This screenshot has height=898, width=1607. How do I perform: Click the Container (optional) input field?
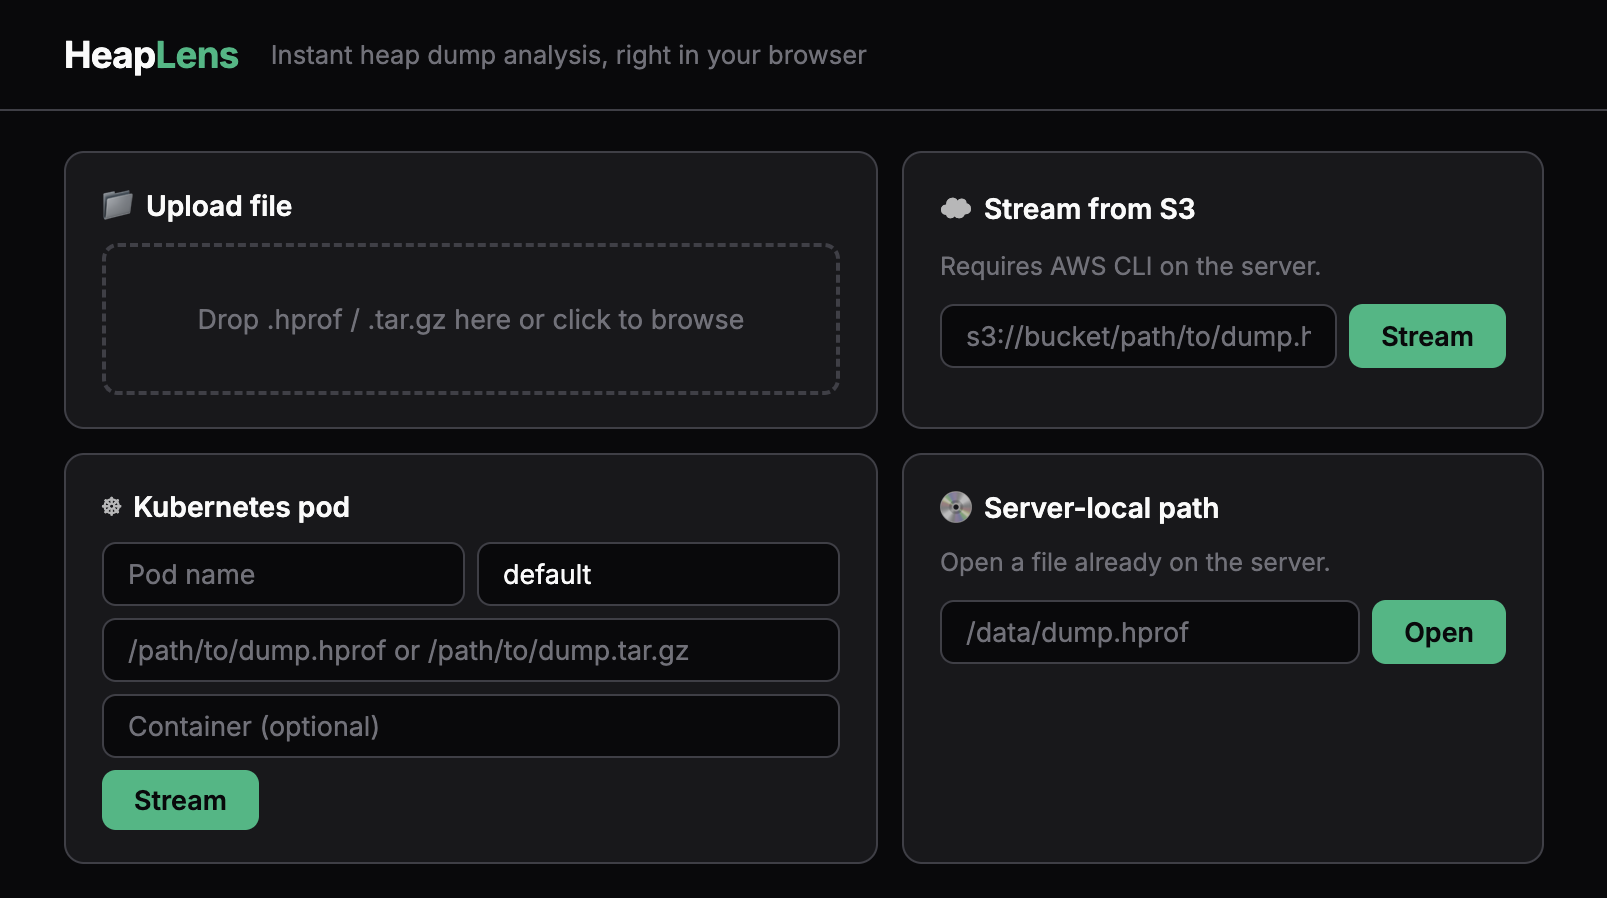470,726
